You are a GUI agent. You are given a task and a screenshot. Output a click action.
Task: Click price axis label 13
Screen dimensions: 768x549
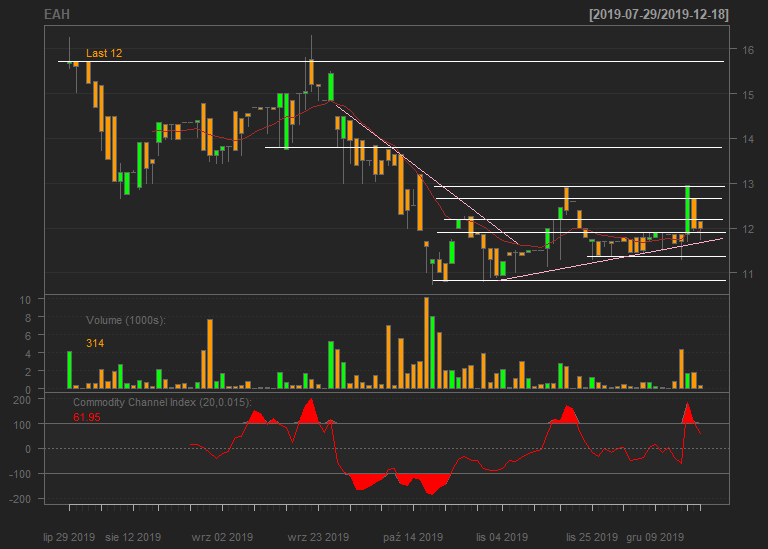[748, 185]
